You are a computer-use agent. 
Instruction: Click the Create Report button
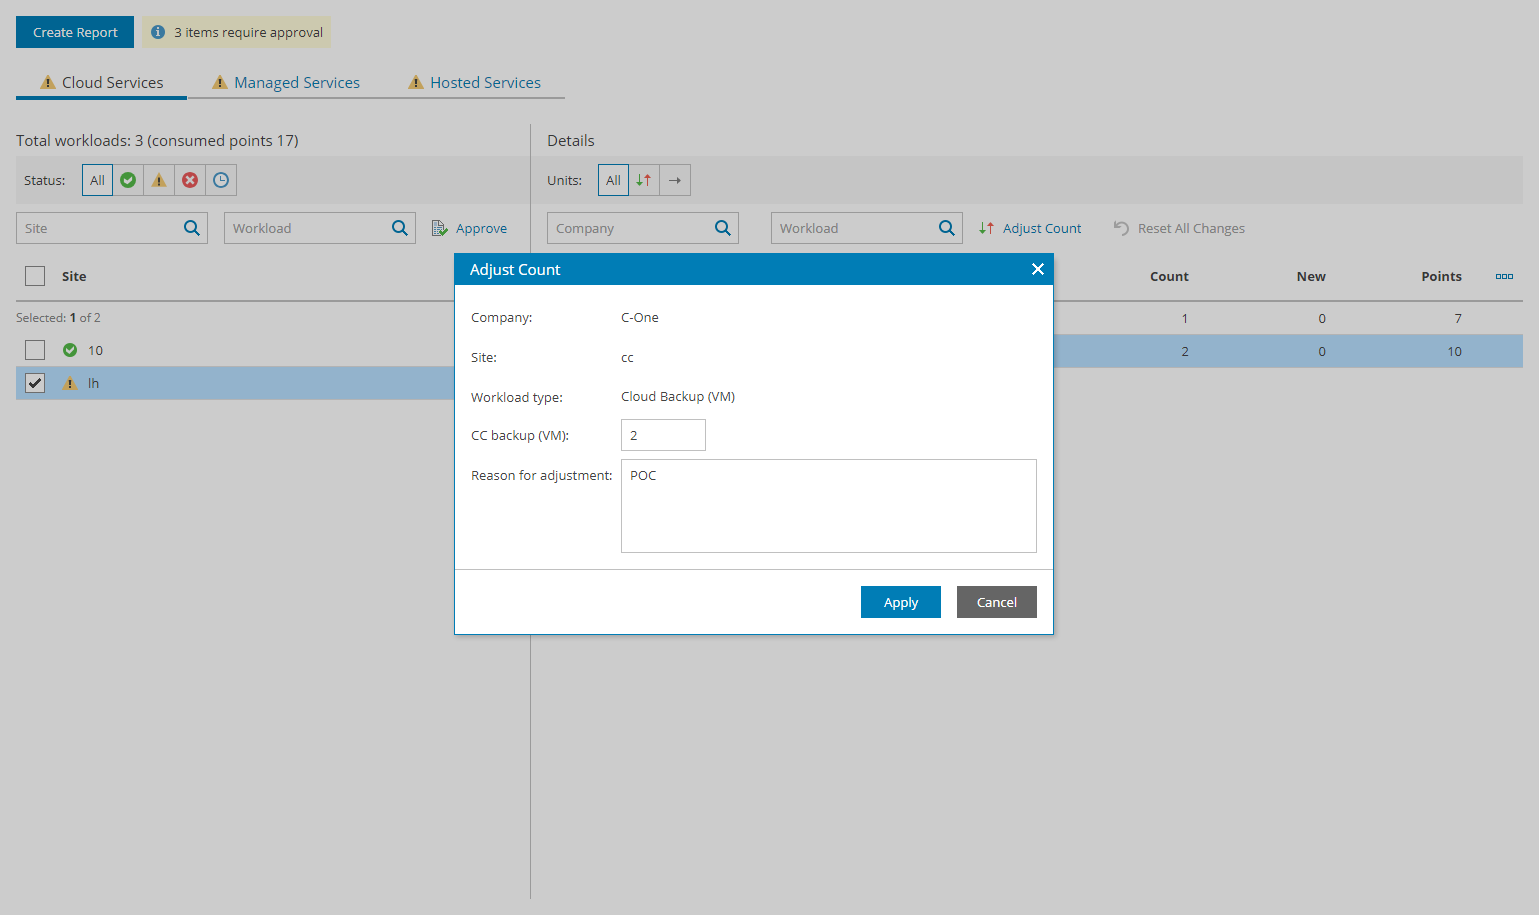click(x=74, y=31)
